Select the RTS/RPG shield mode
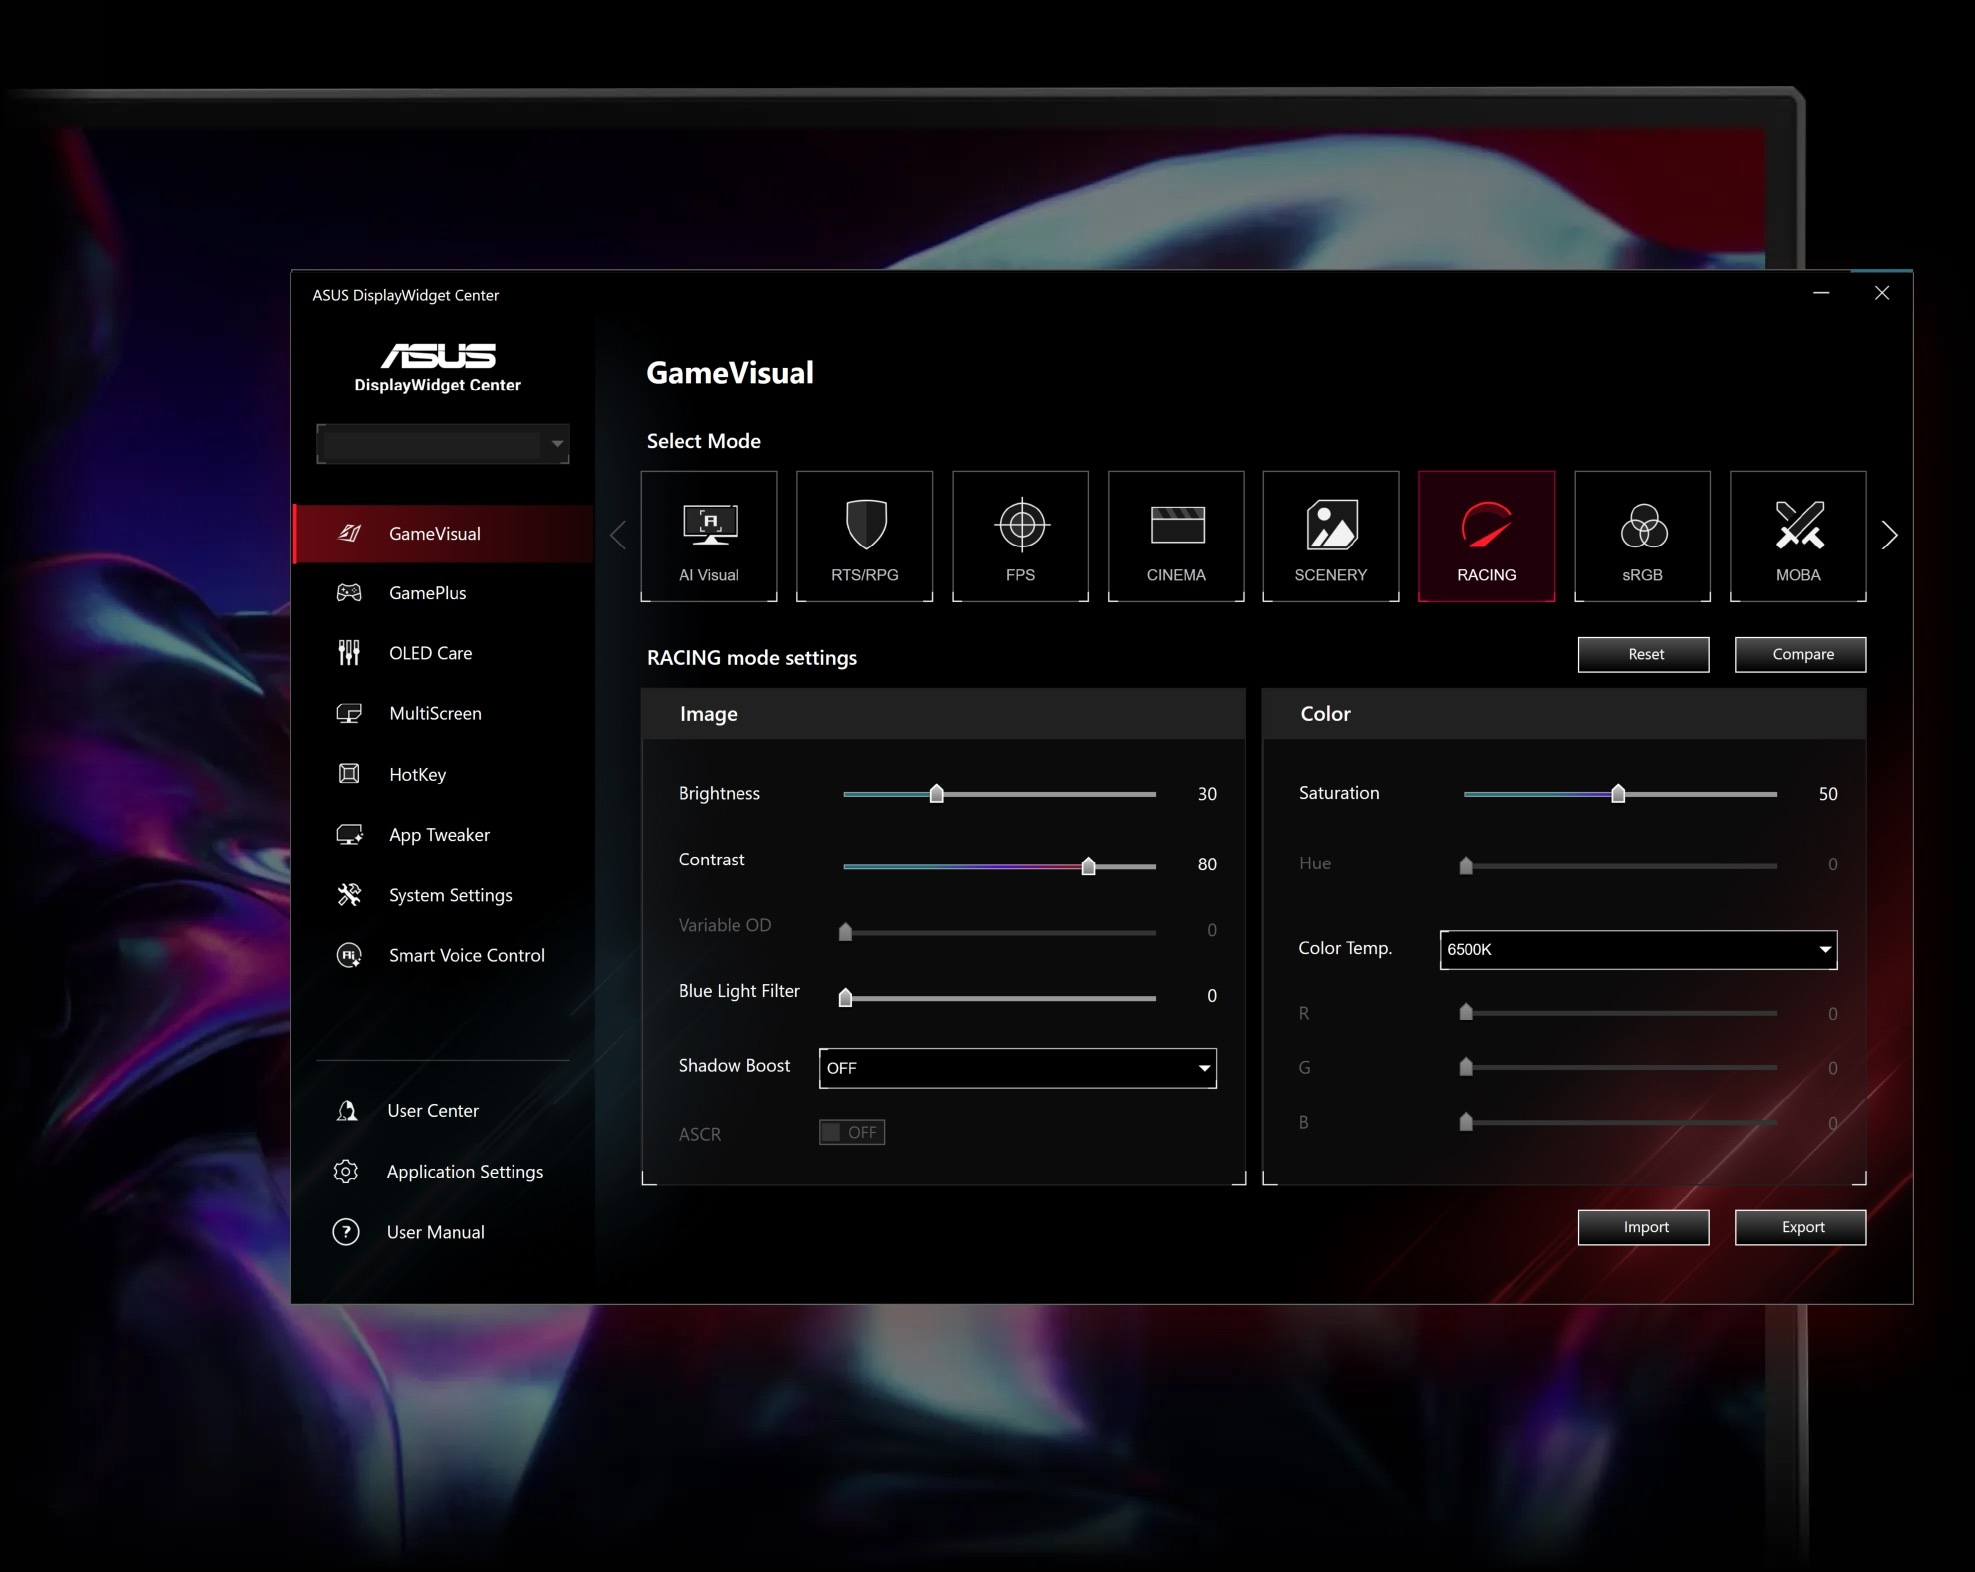 click(x=865, y=536)
